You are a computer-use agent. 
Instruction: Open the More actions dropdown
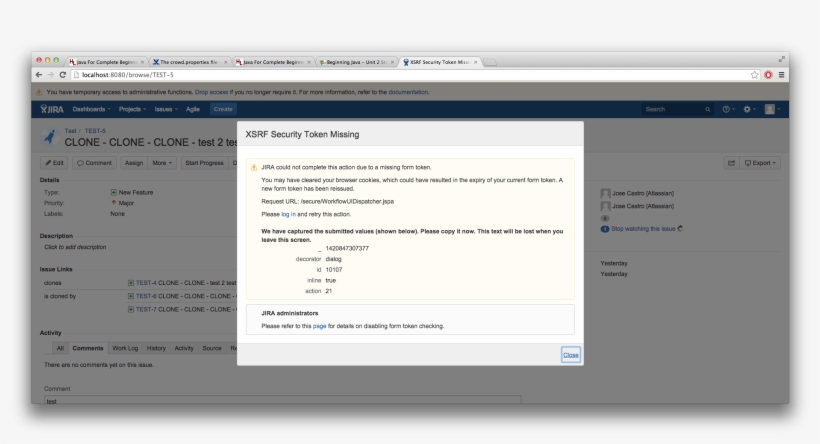(162, 162)
